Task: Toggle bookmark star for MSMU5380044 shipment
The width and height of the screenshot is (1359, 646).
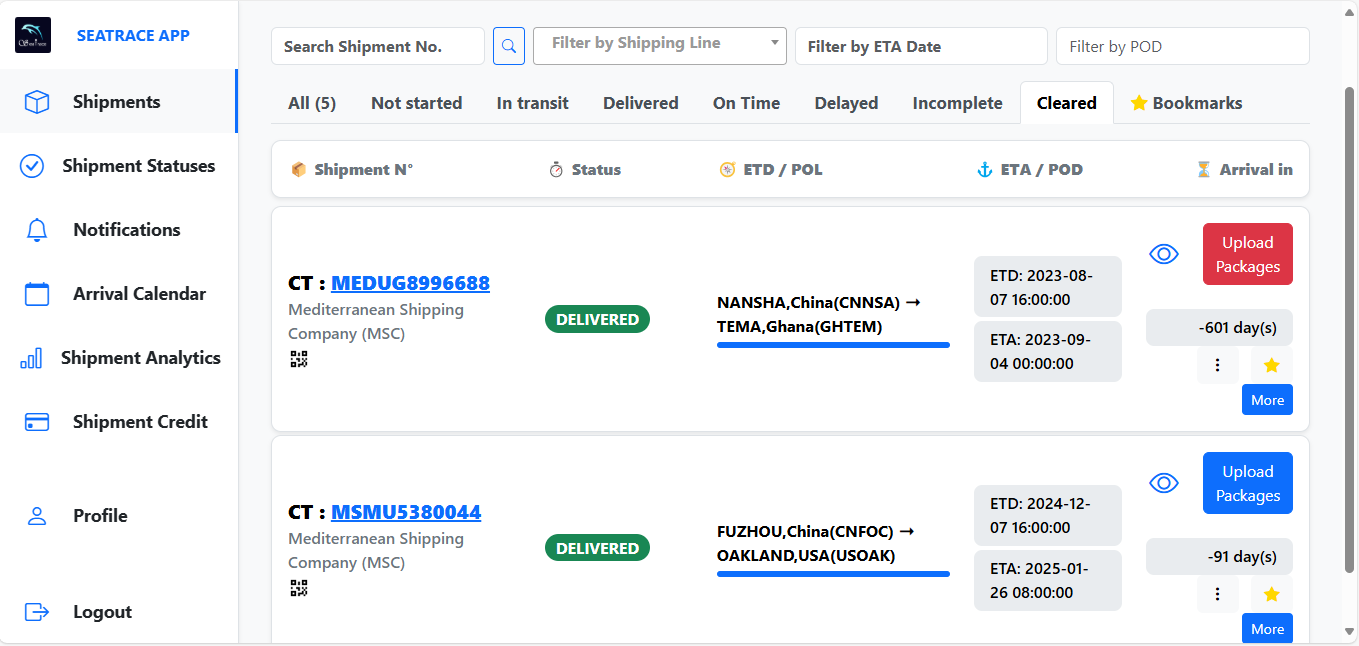Action: pyautogui.click(x=1271, y=594)
